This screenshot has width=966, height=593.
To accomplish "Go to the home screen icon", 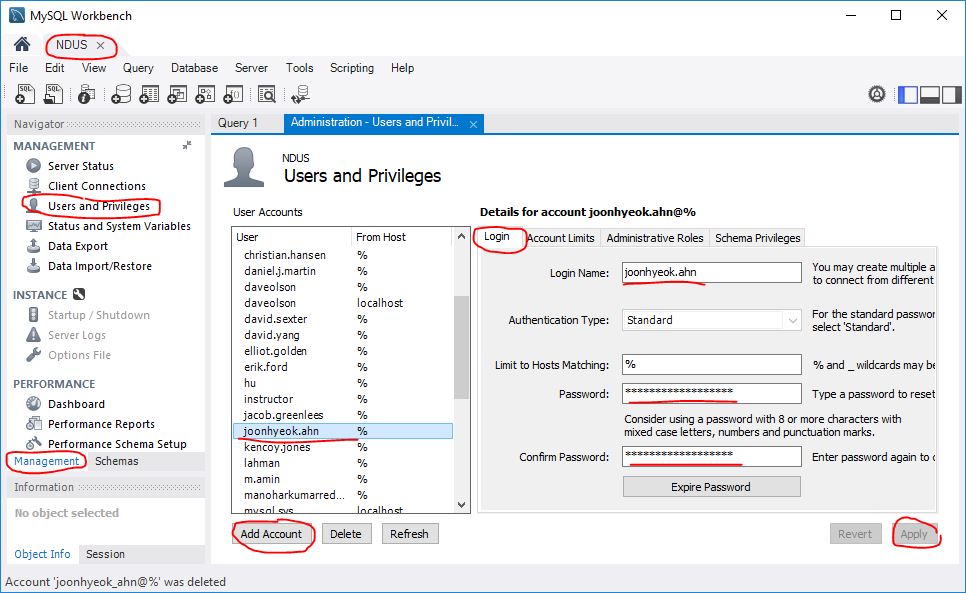I will tap(21, 45).
